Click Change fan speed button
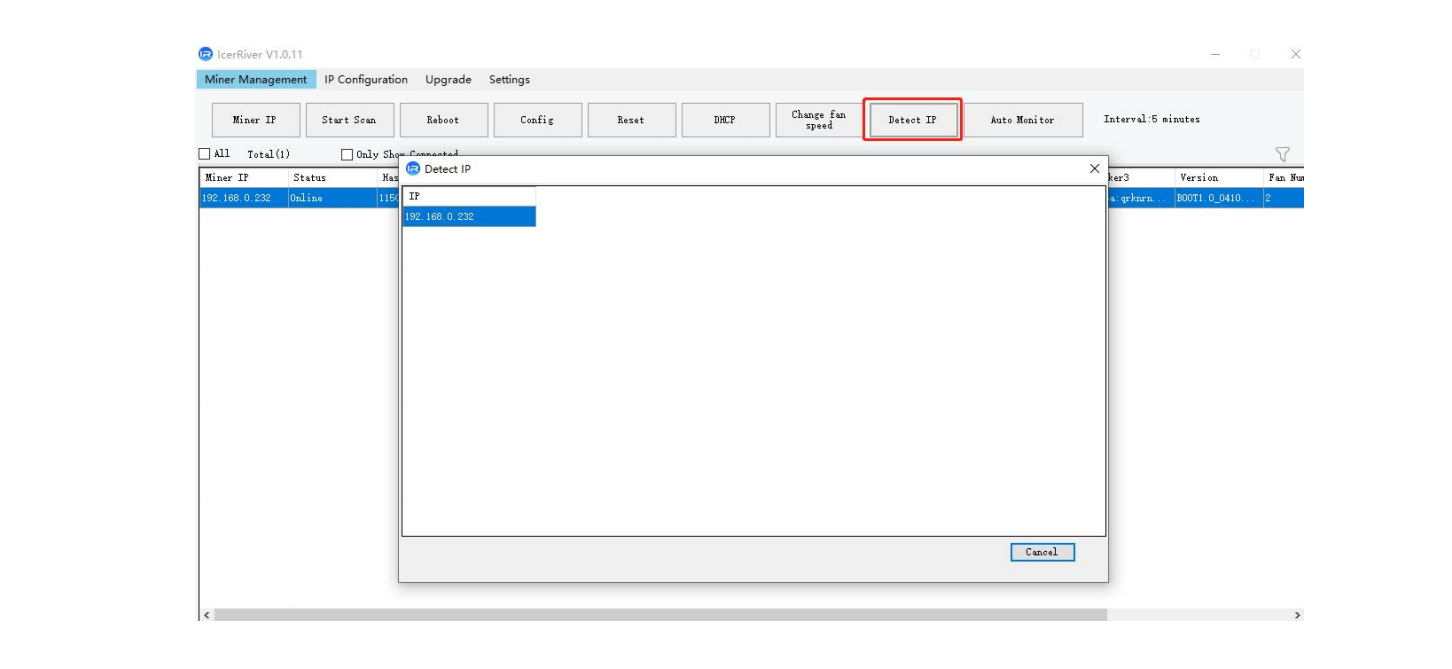This screenshot has width=1452, height=669. click(x=818, y=120)
